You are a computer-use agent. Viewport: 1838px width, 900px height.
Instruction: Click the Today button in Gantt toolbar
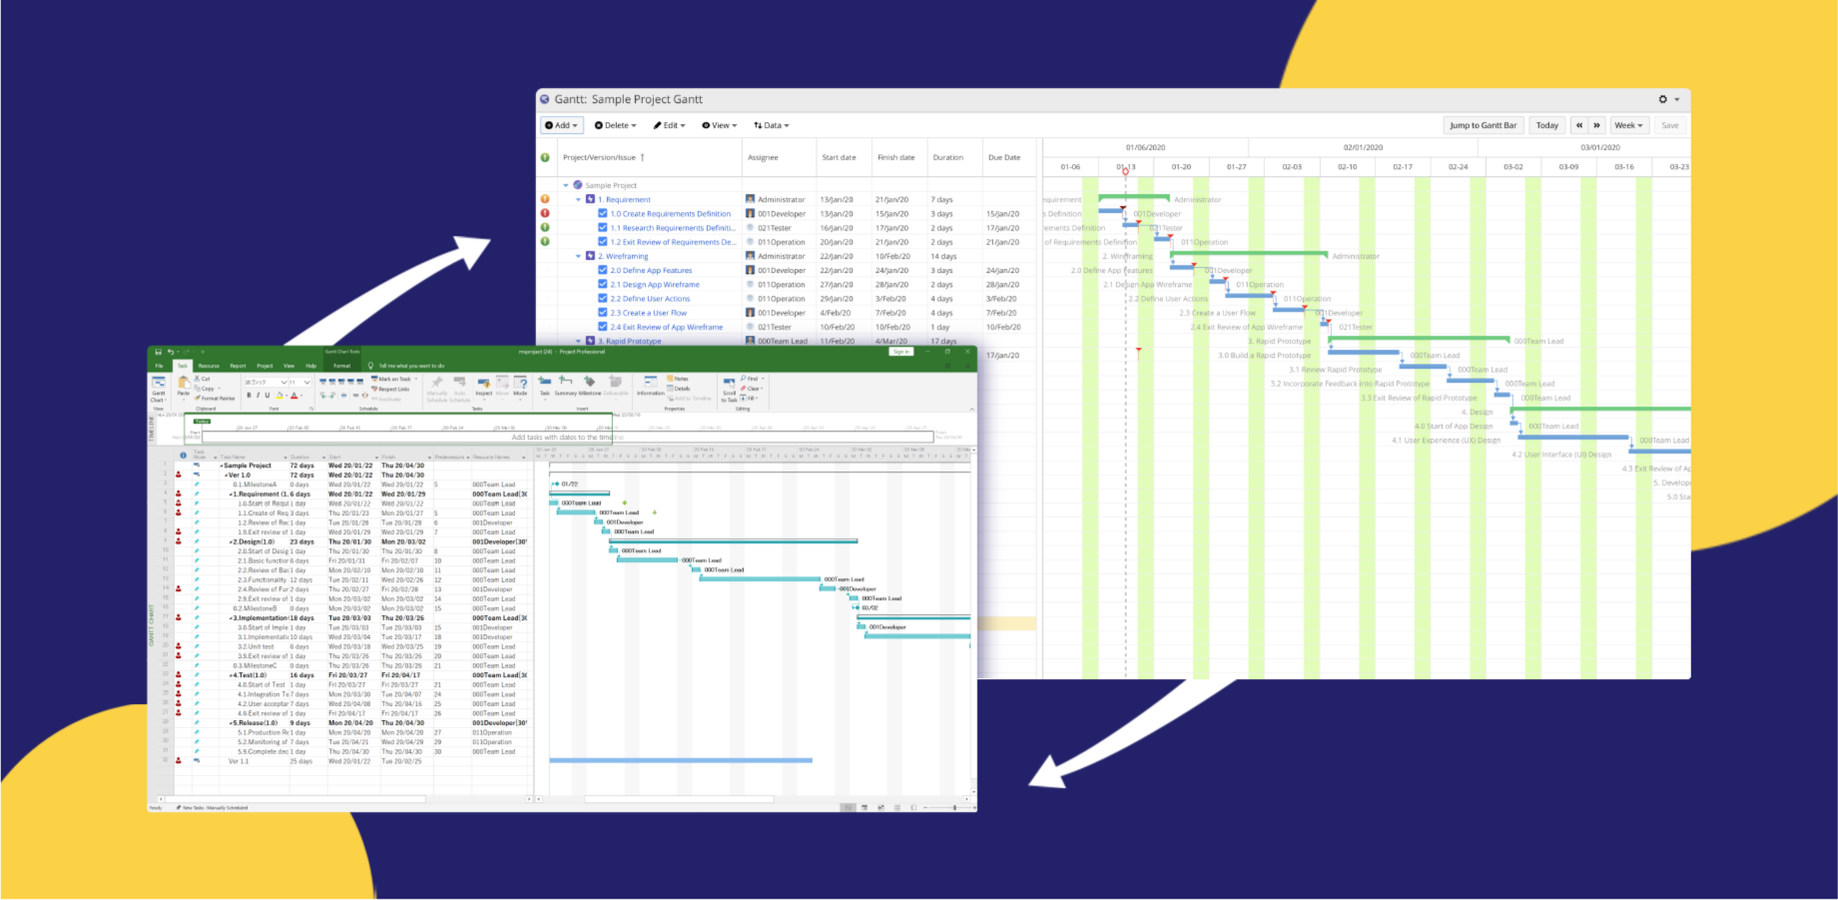point(1547,125)
